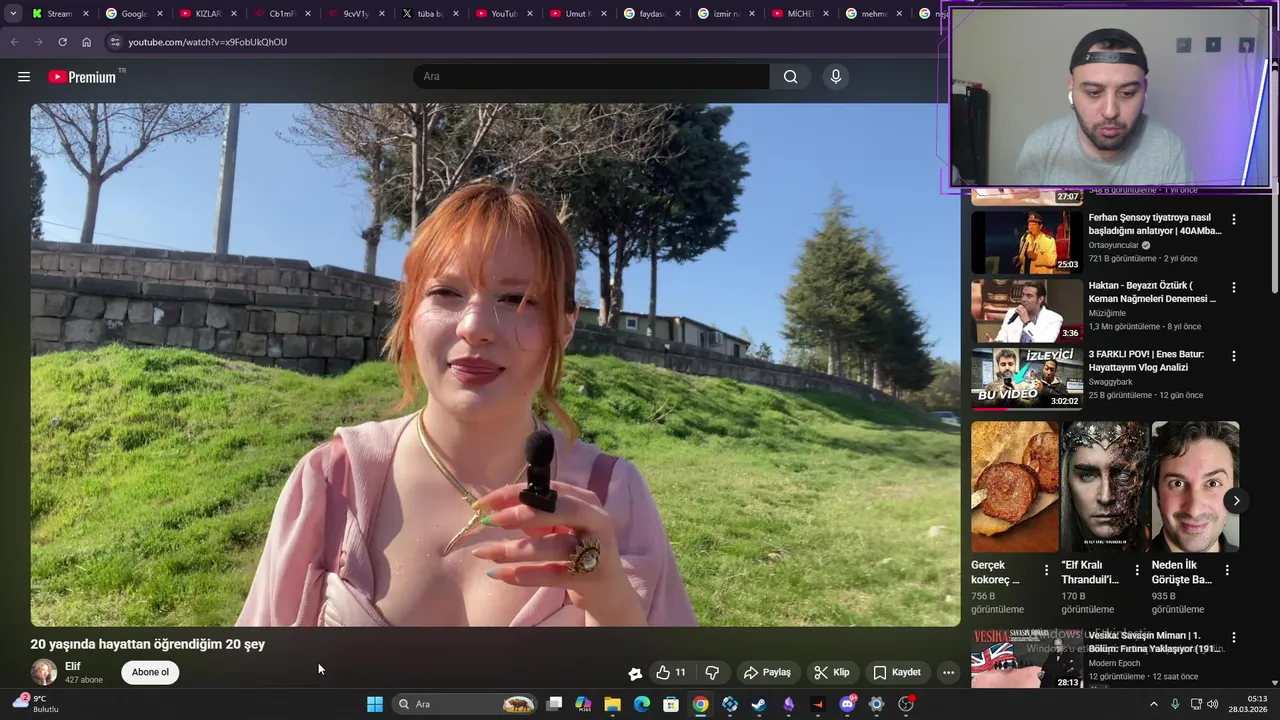Click the youtube.com URL address field
This screenshot has width=1280, height=720.
pos(207,42)
